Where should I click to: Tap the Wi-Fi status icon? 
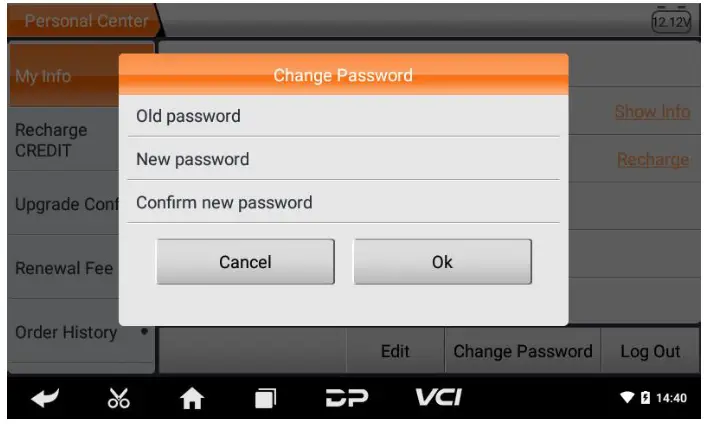pos(627,397)
